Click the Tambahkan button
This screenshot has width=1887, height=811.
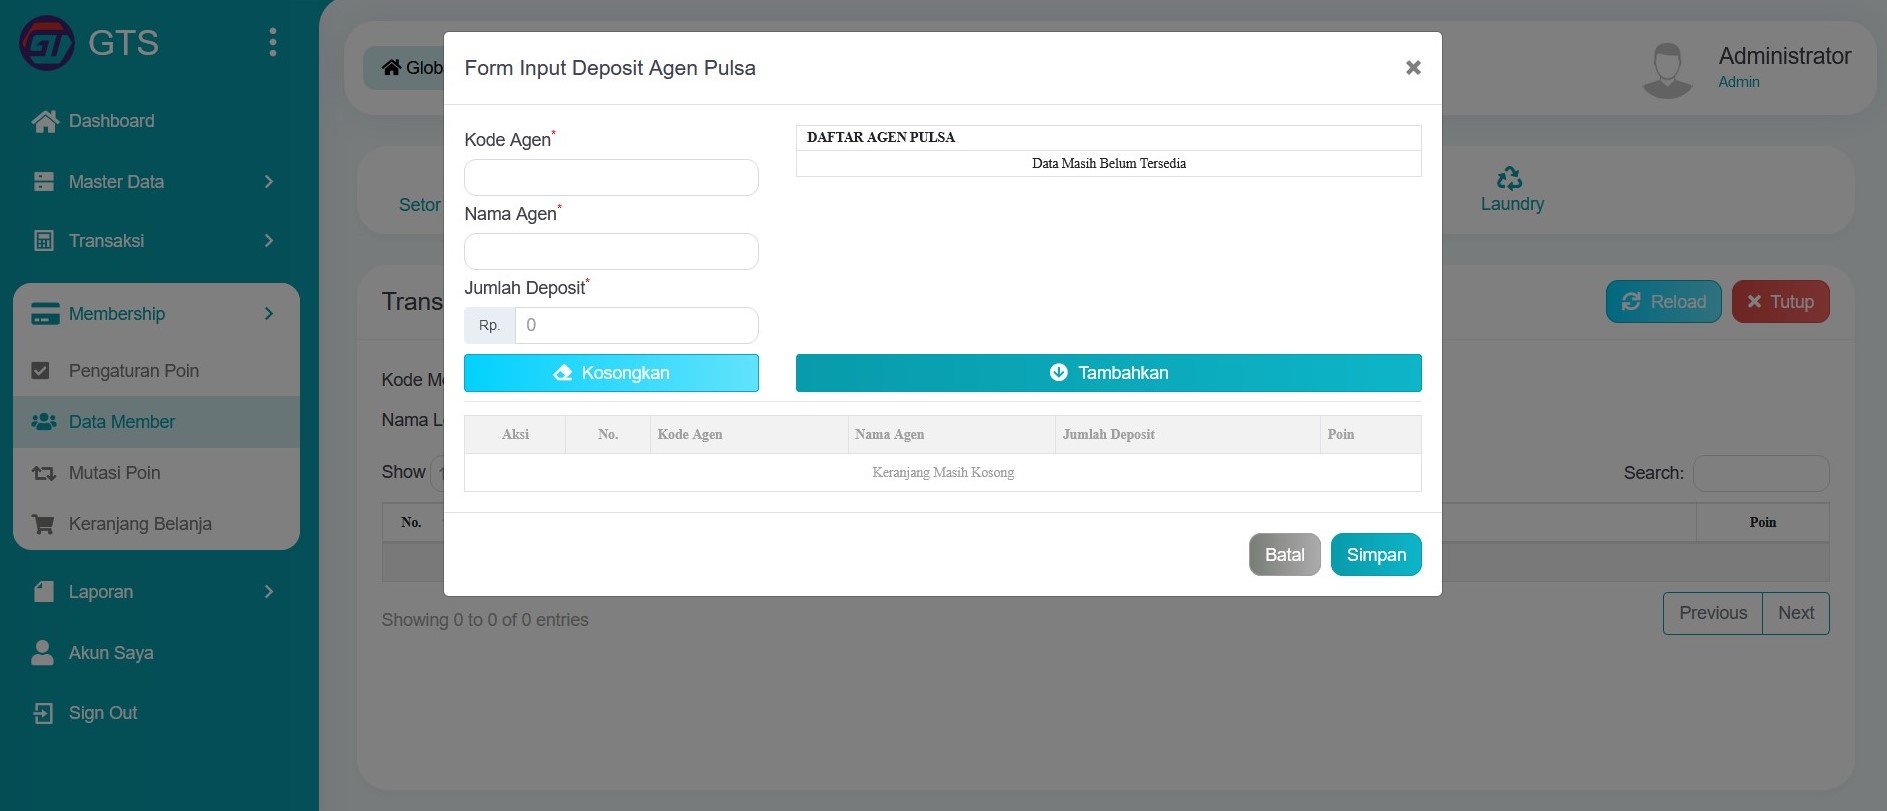1108,373
